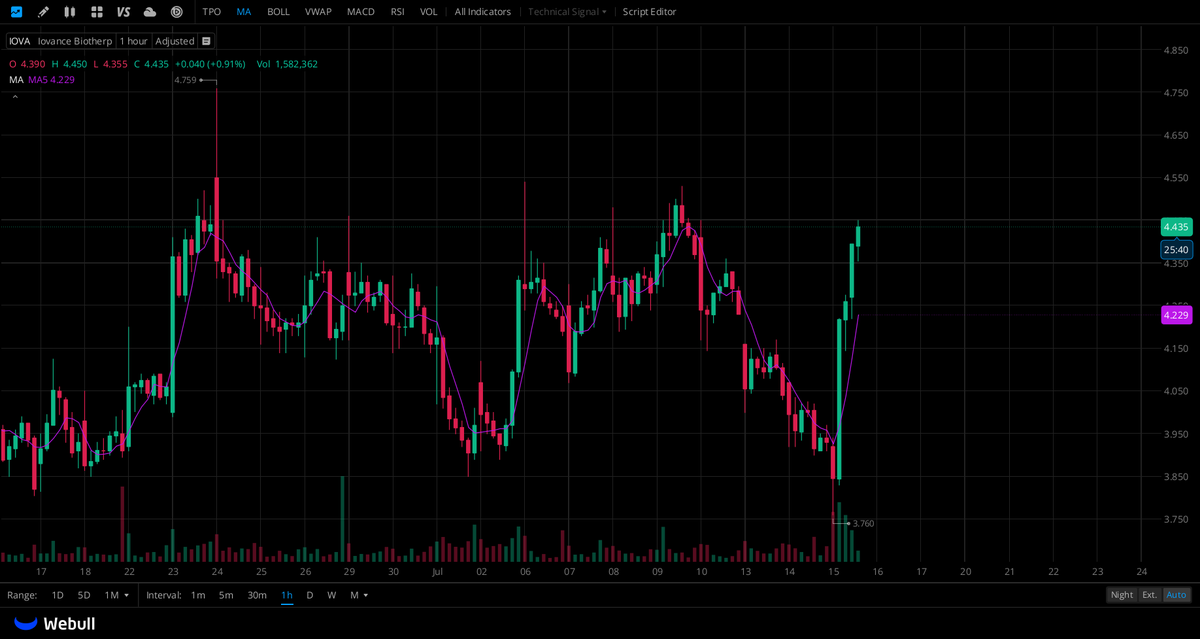The image size is (1200, 639).
Task: Click the 25:40 countdown label
Action: pyautogui.click(x=1176, y=250)
